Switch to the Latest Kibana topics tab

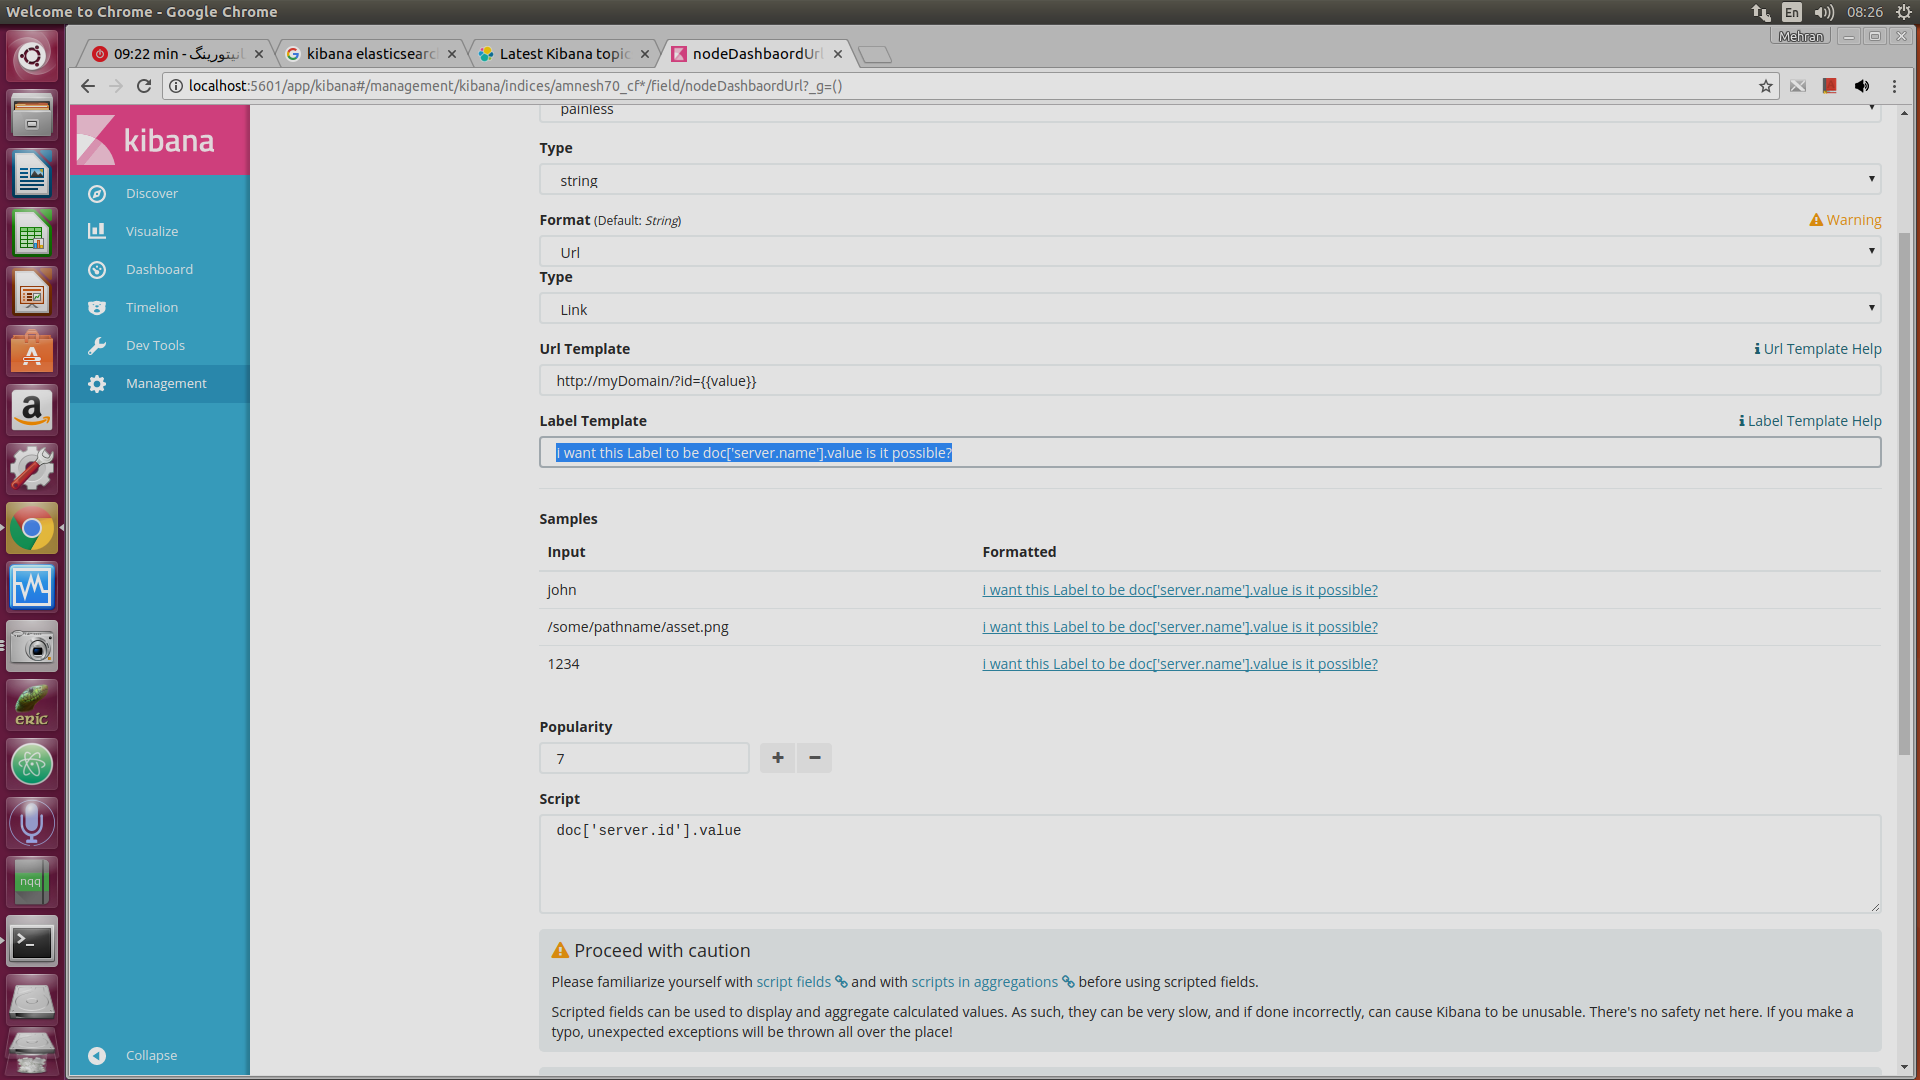(x=564, y=54)
